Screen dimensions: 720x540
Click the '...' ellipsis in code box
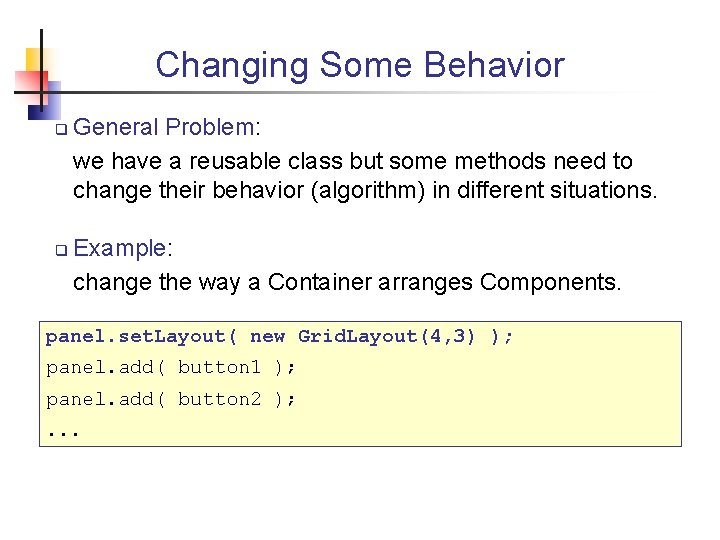[62, 432]
